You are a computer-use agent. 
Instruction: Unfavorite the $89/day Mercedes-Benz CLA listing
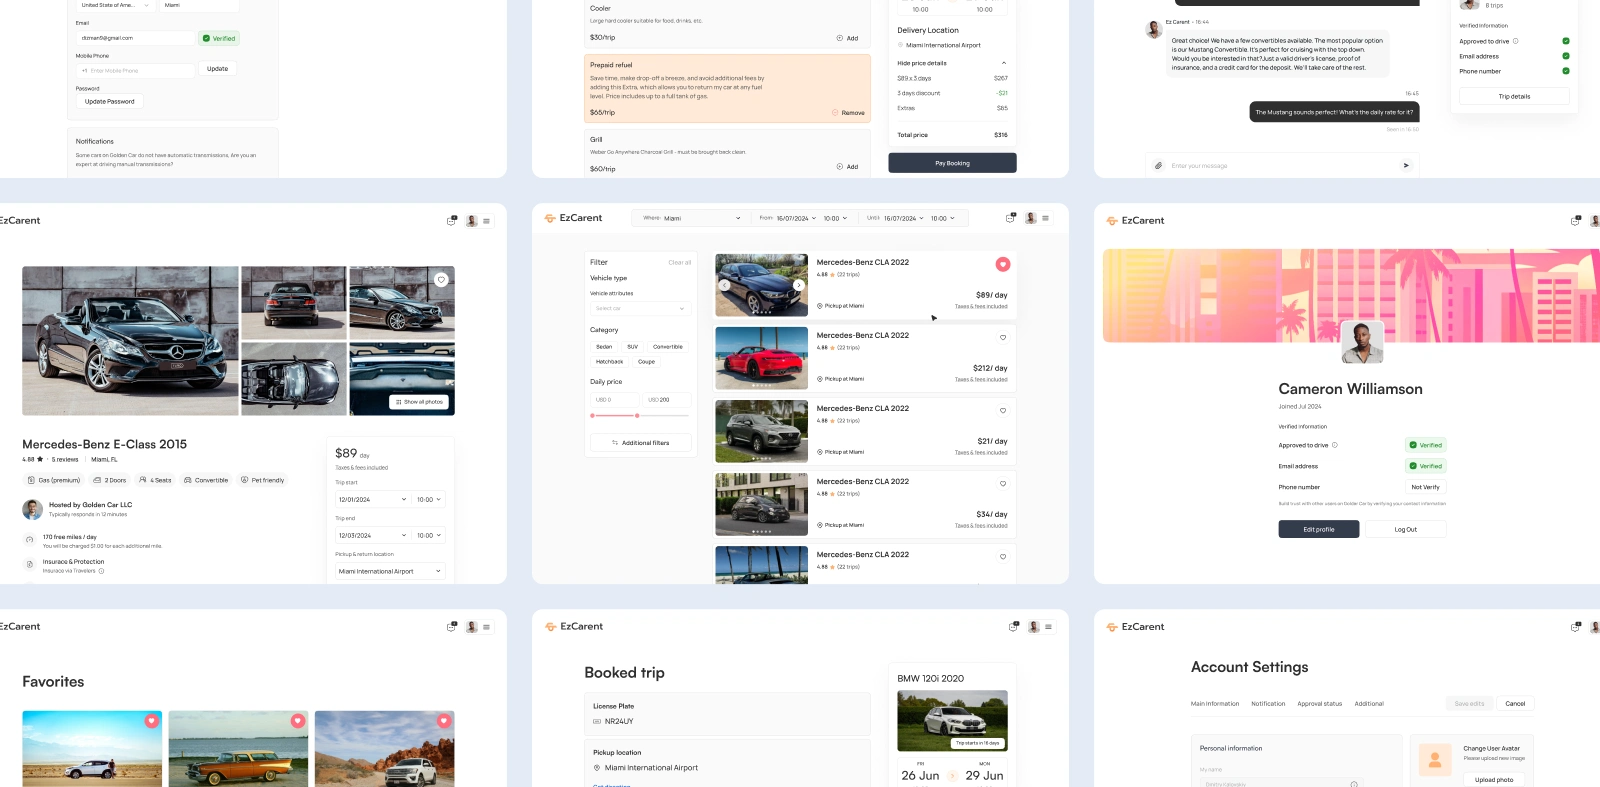pos(1003,264)
